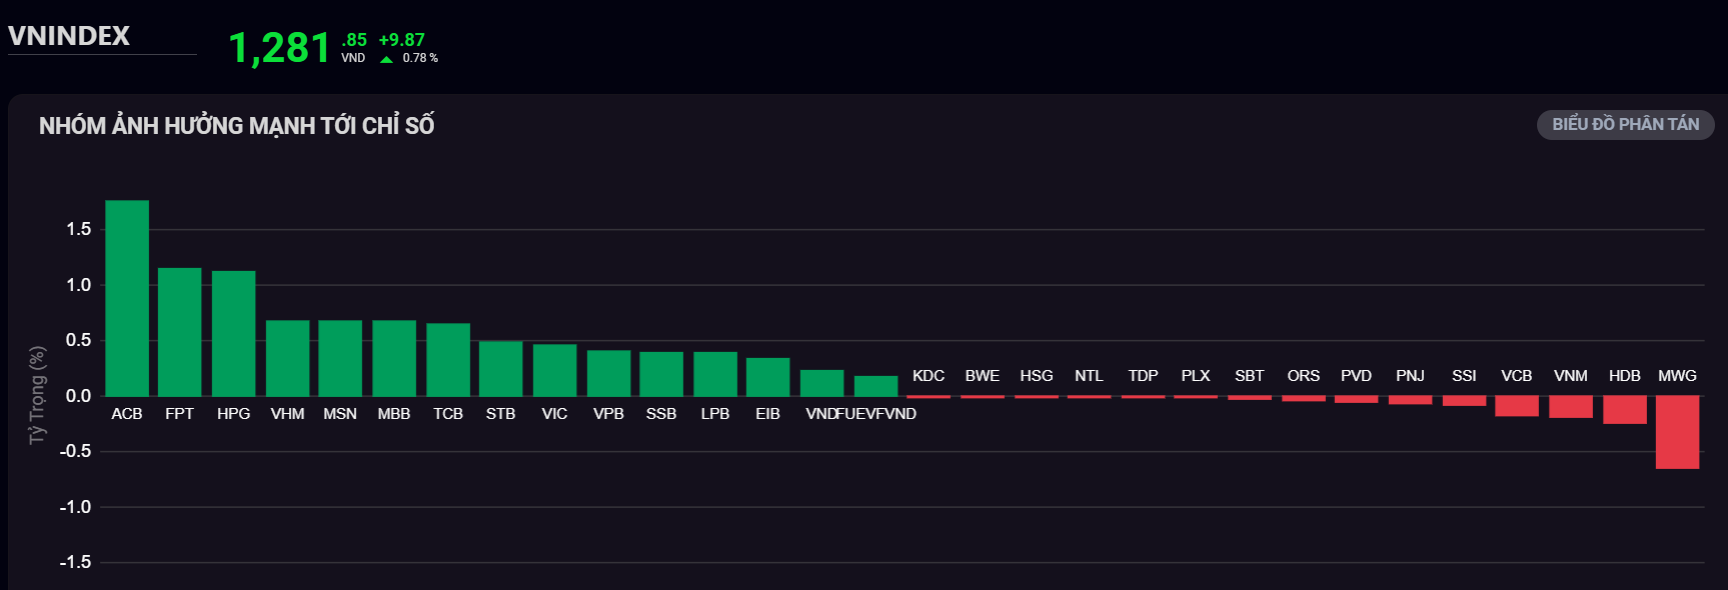Image resolution: width=1728 pixels, height=590 pixels.
Task: Click the green HPG bar
Action: (x=234, y=333)
